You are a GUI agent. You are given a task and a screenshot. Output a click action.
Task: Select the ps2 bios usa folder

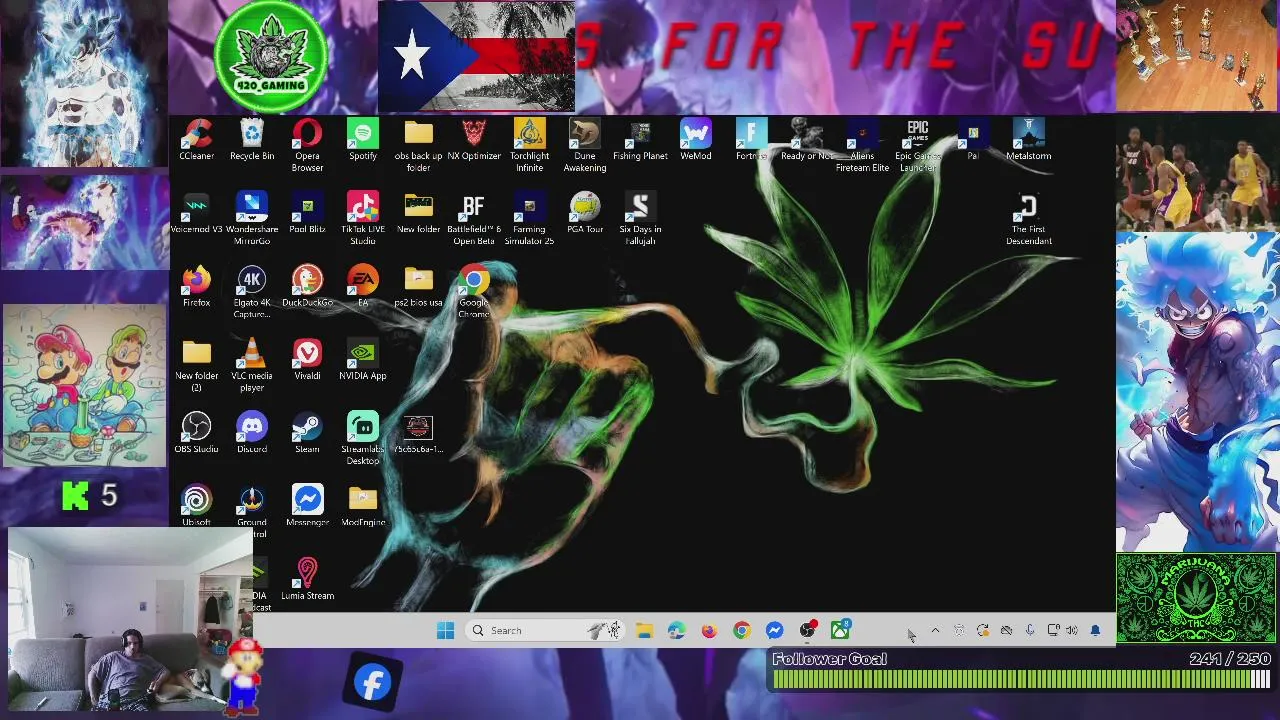point(418,286)
